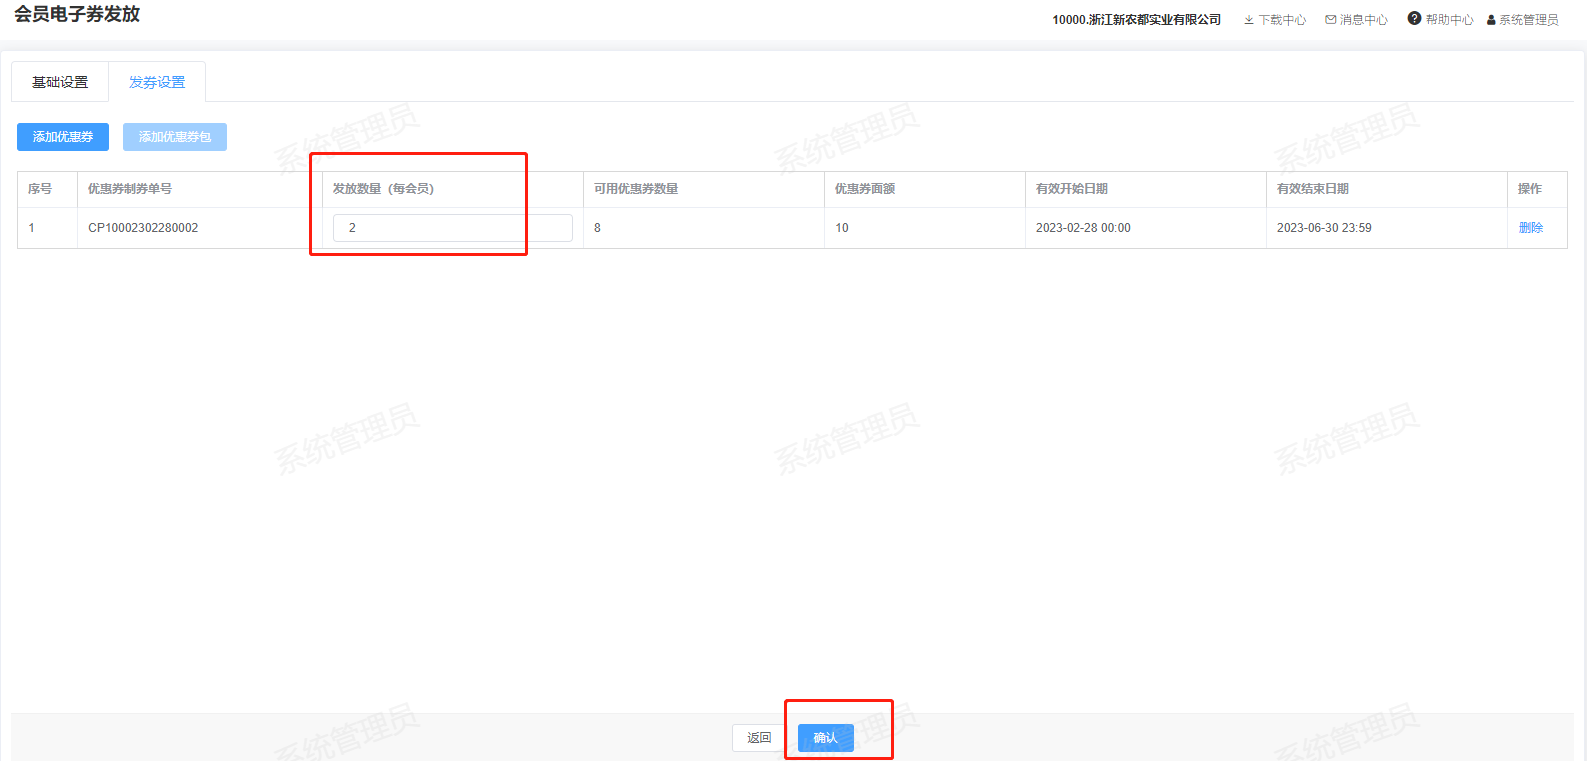The image size is (1587, 761).
Task: Focus the 发放数量 input field
Action: click(453, 228)
